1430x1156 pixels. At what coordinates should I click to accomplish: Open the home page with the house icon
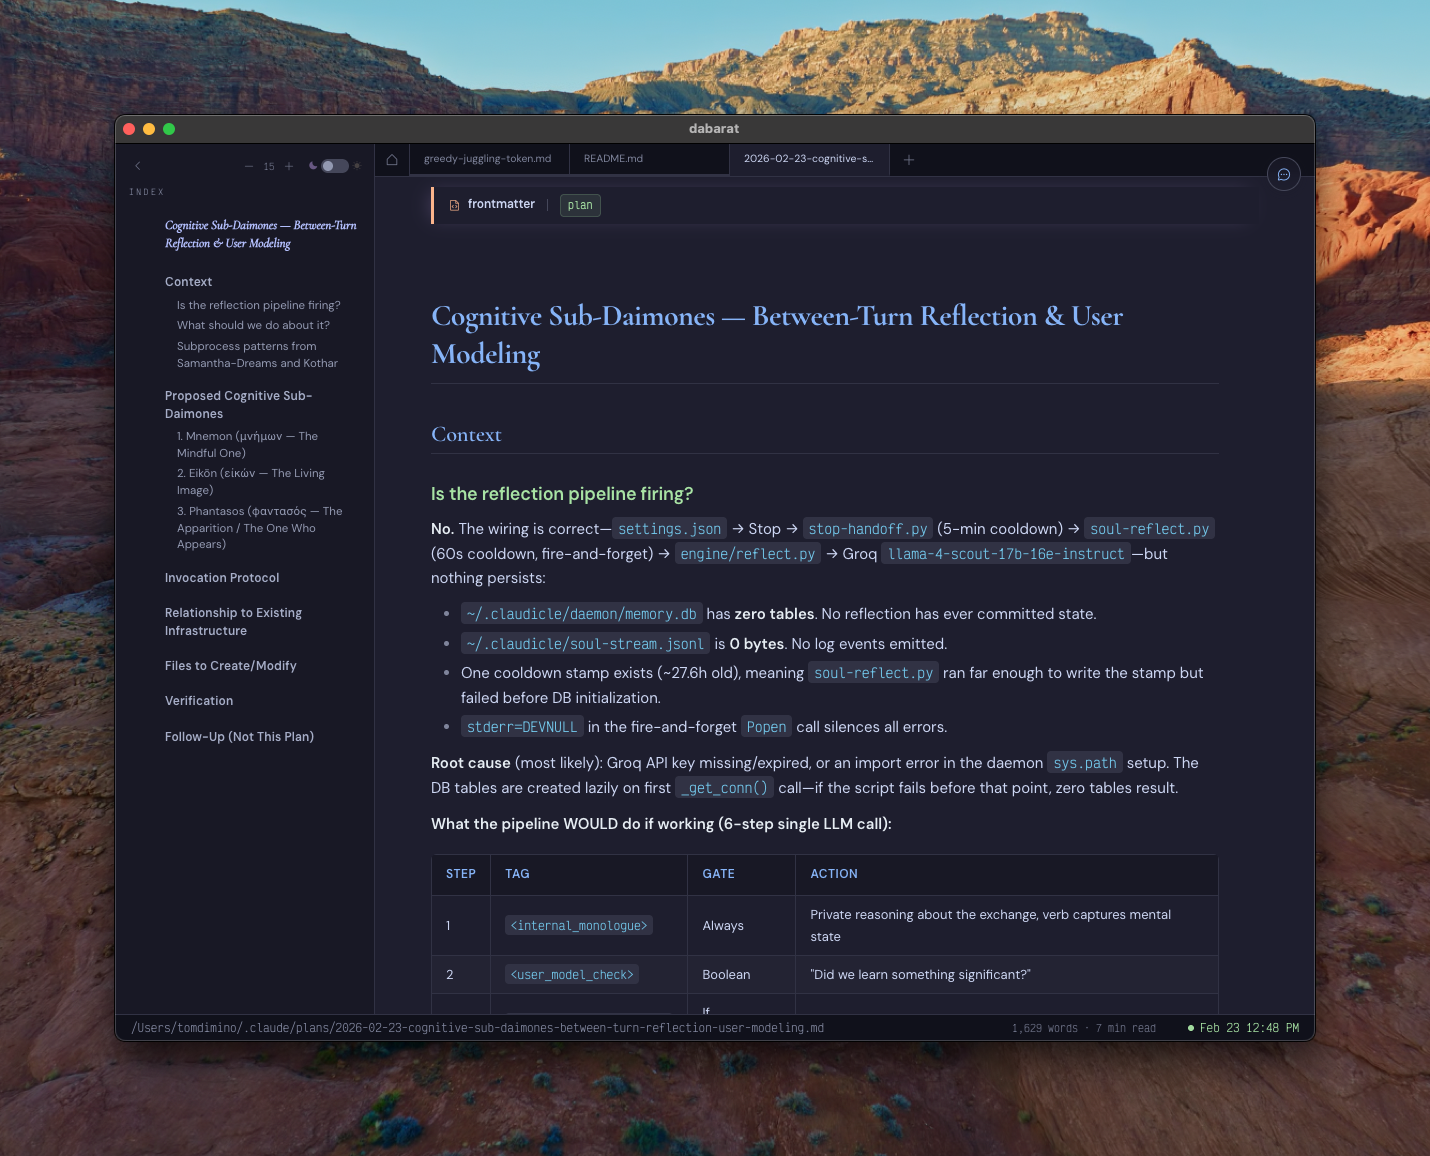(x=391, y=159)
